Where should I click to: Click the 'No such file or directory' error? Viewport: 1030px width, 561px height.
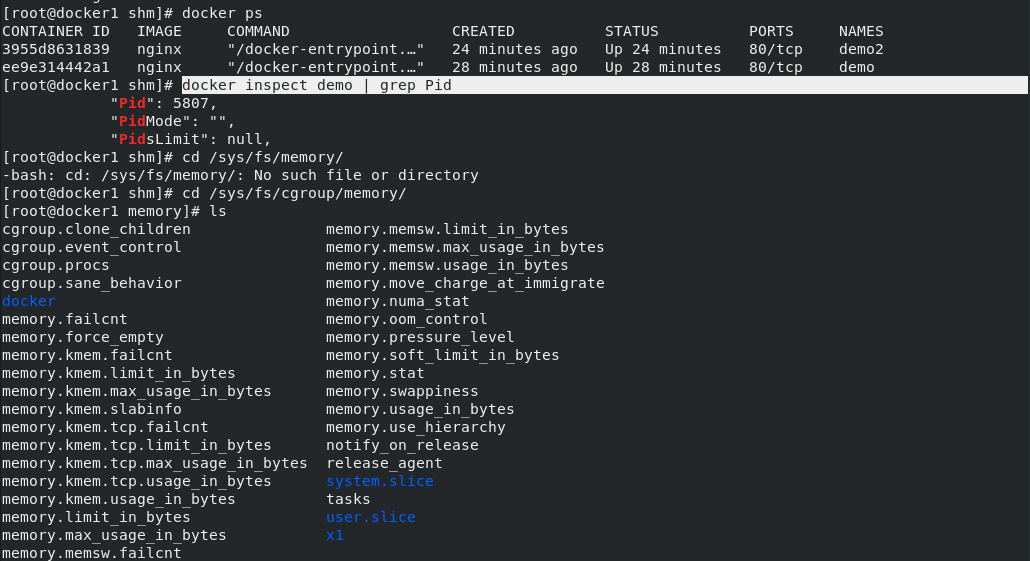[x=366, y=175]
